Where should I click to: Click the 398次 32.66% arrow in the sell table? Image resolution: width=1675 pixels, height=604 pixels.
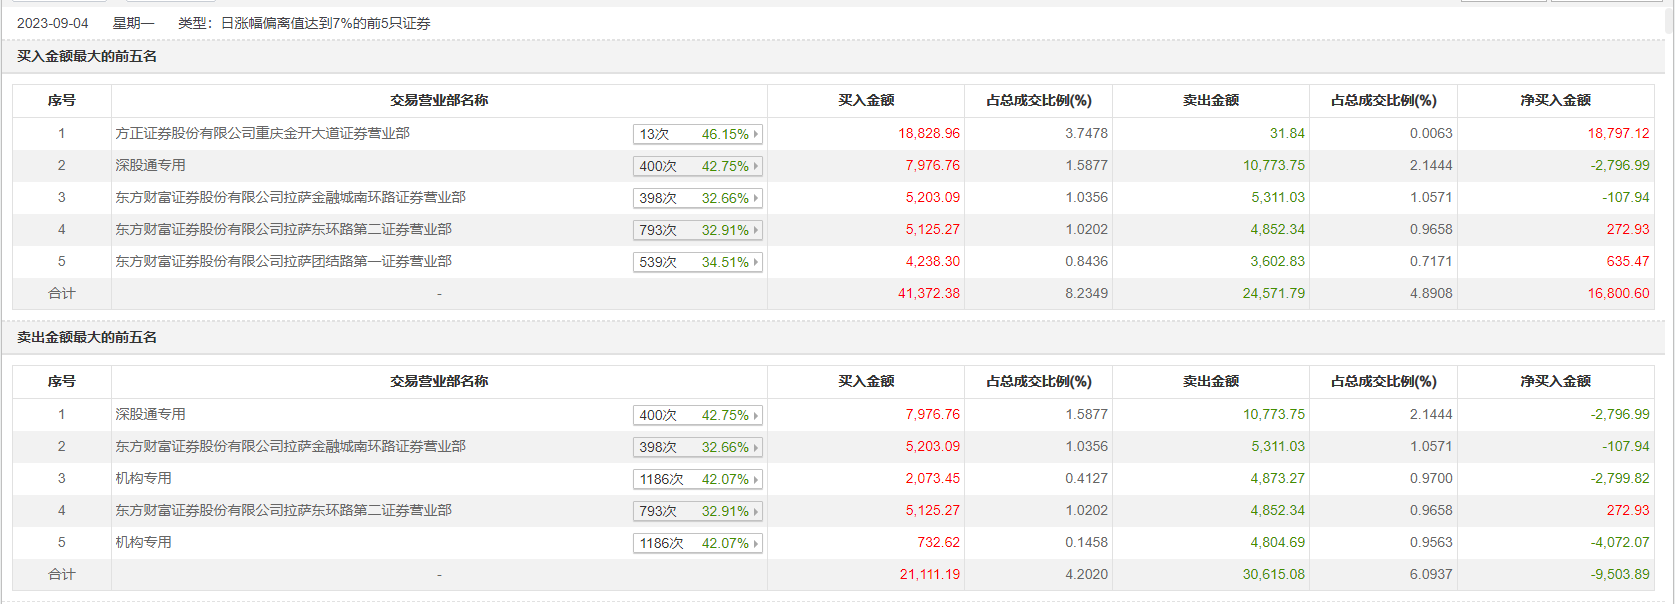point(756,447)
